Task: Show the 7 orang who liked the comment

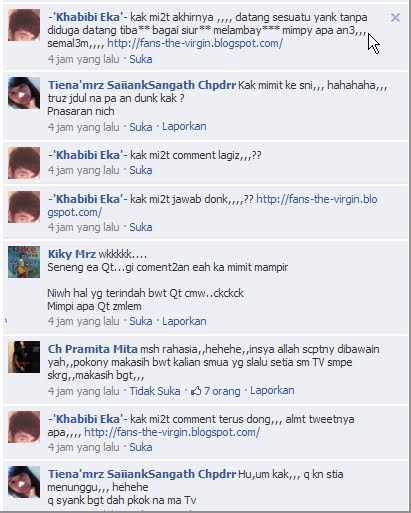Action: (222, 391)
